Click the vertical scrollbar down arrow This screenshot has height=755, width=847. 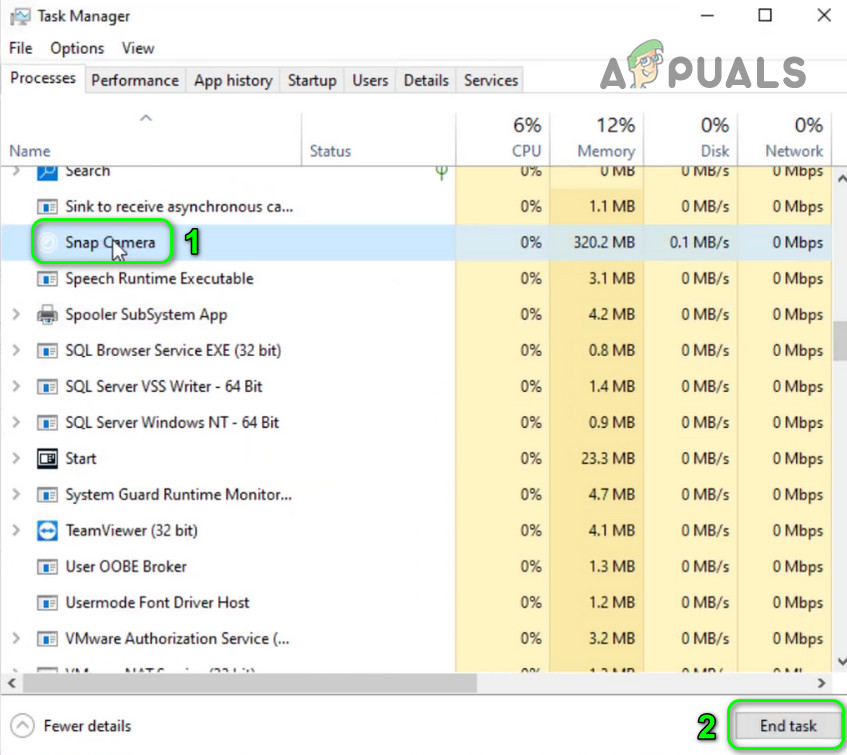[x=841, y=661]
